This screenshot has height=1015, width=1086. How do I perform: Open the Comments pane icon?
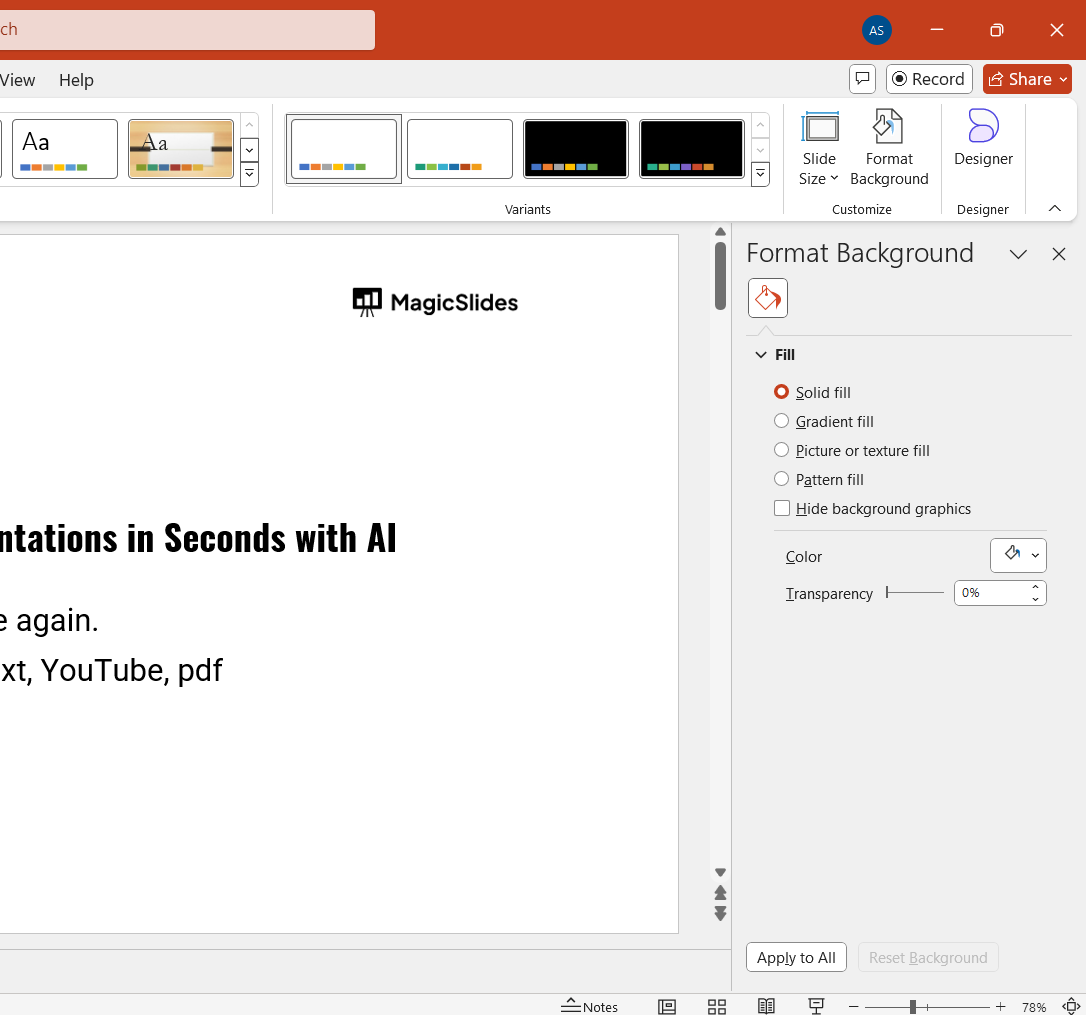click(x=862, y=79)
